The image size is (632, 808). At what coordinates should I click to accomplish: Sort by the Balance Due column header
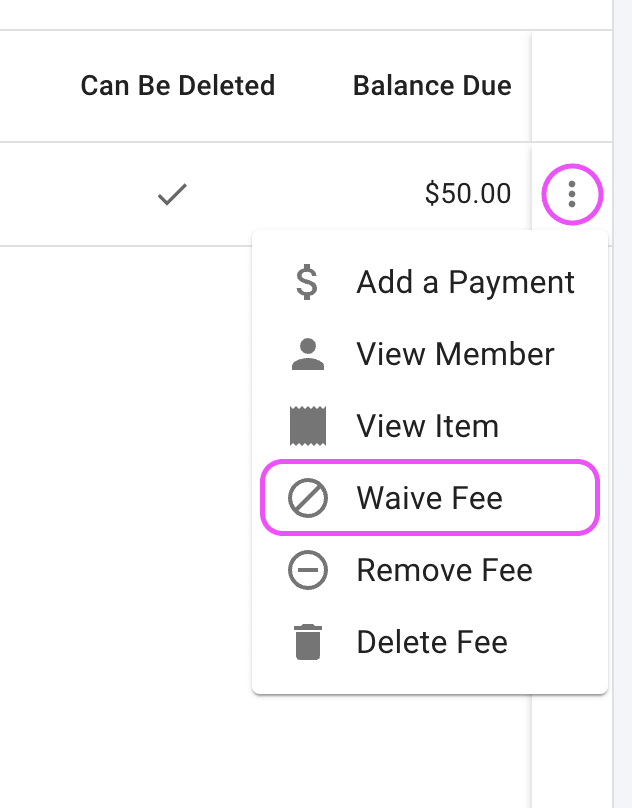[432, 86]
